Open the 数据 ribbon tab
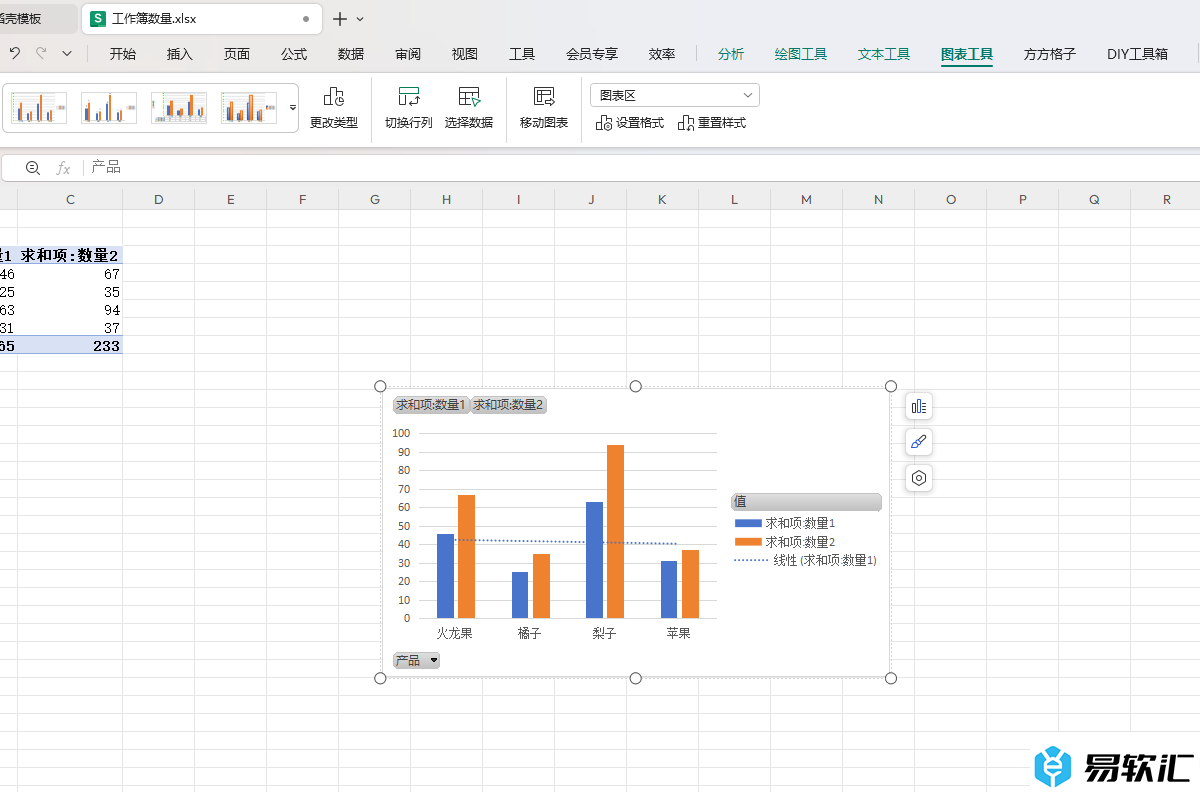The height and width of the screenshot is (792, 1200). (351, 54)
